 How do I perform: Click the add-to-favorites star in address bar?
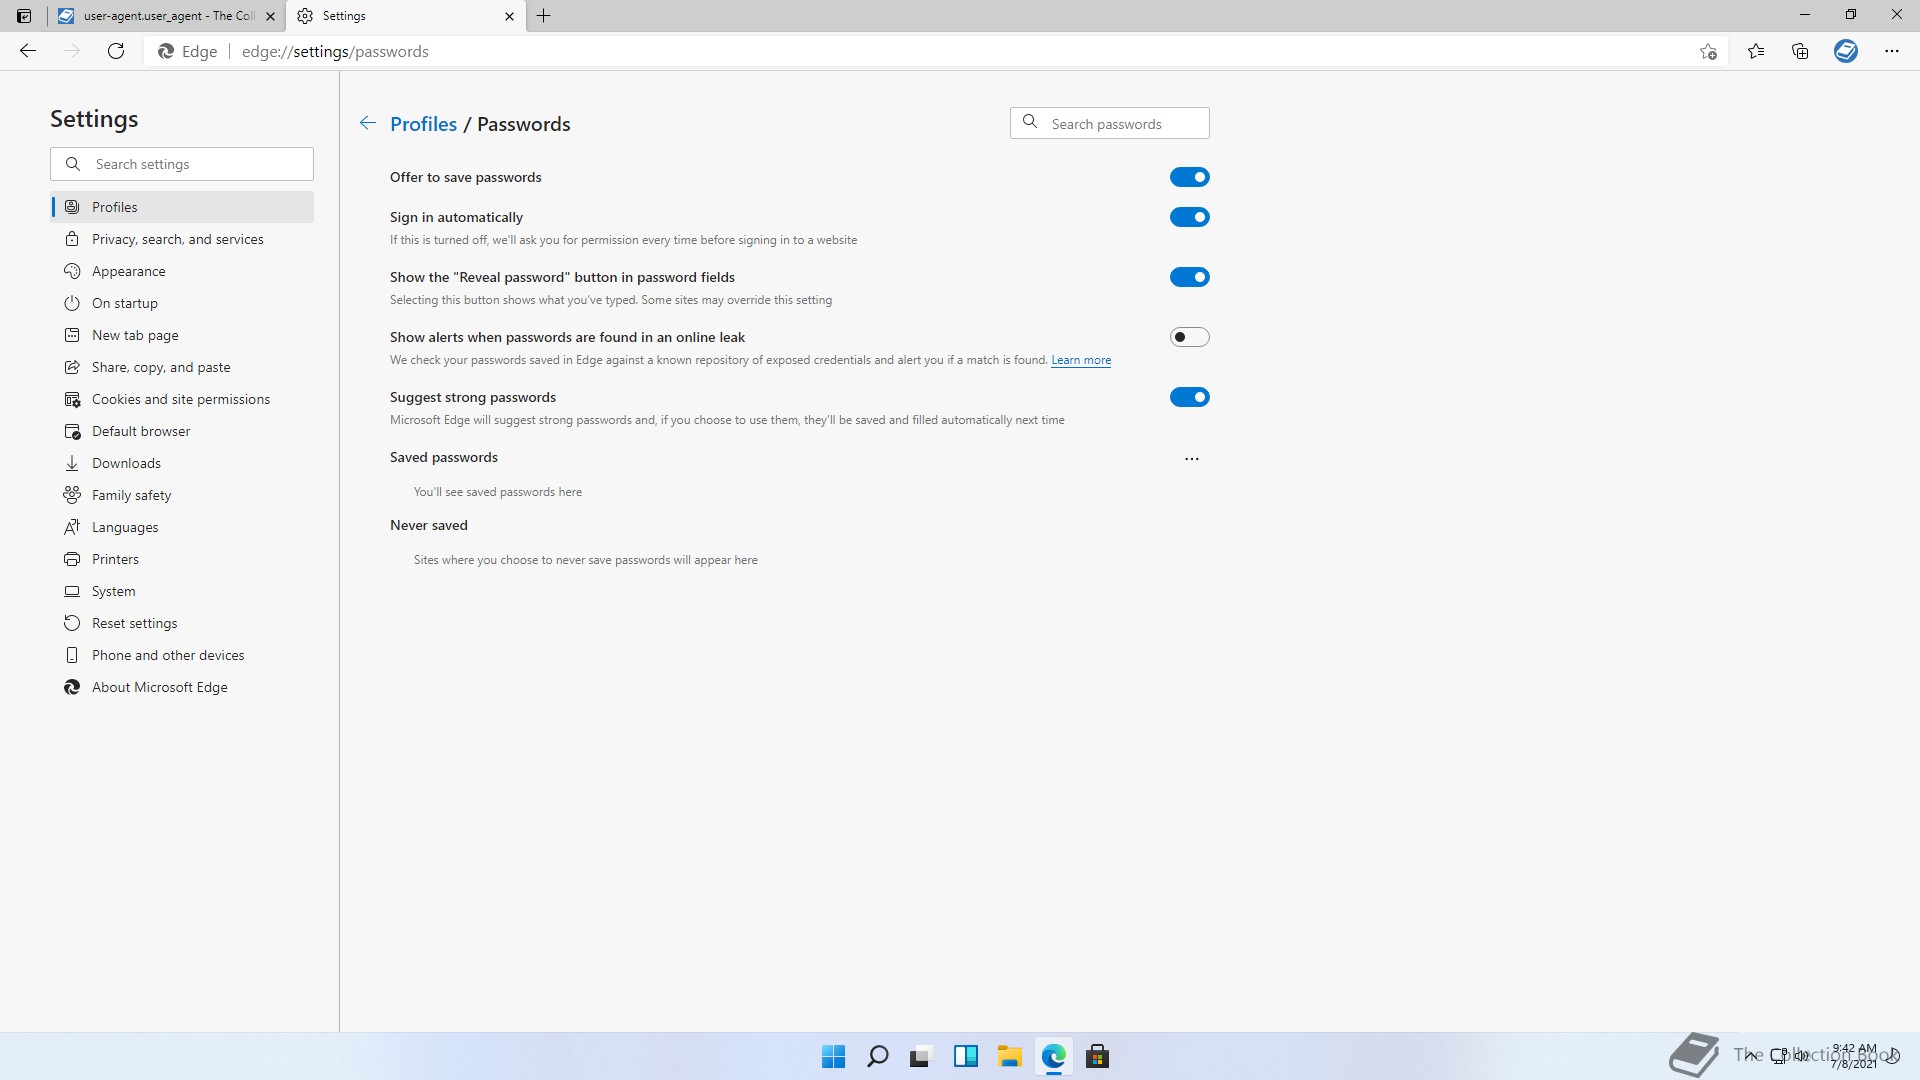1708,51
